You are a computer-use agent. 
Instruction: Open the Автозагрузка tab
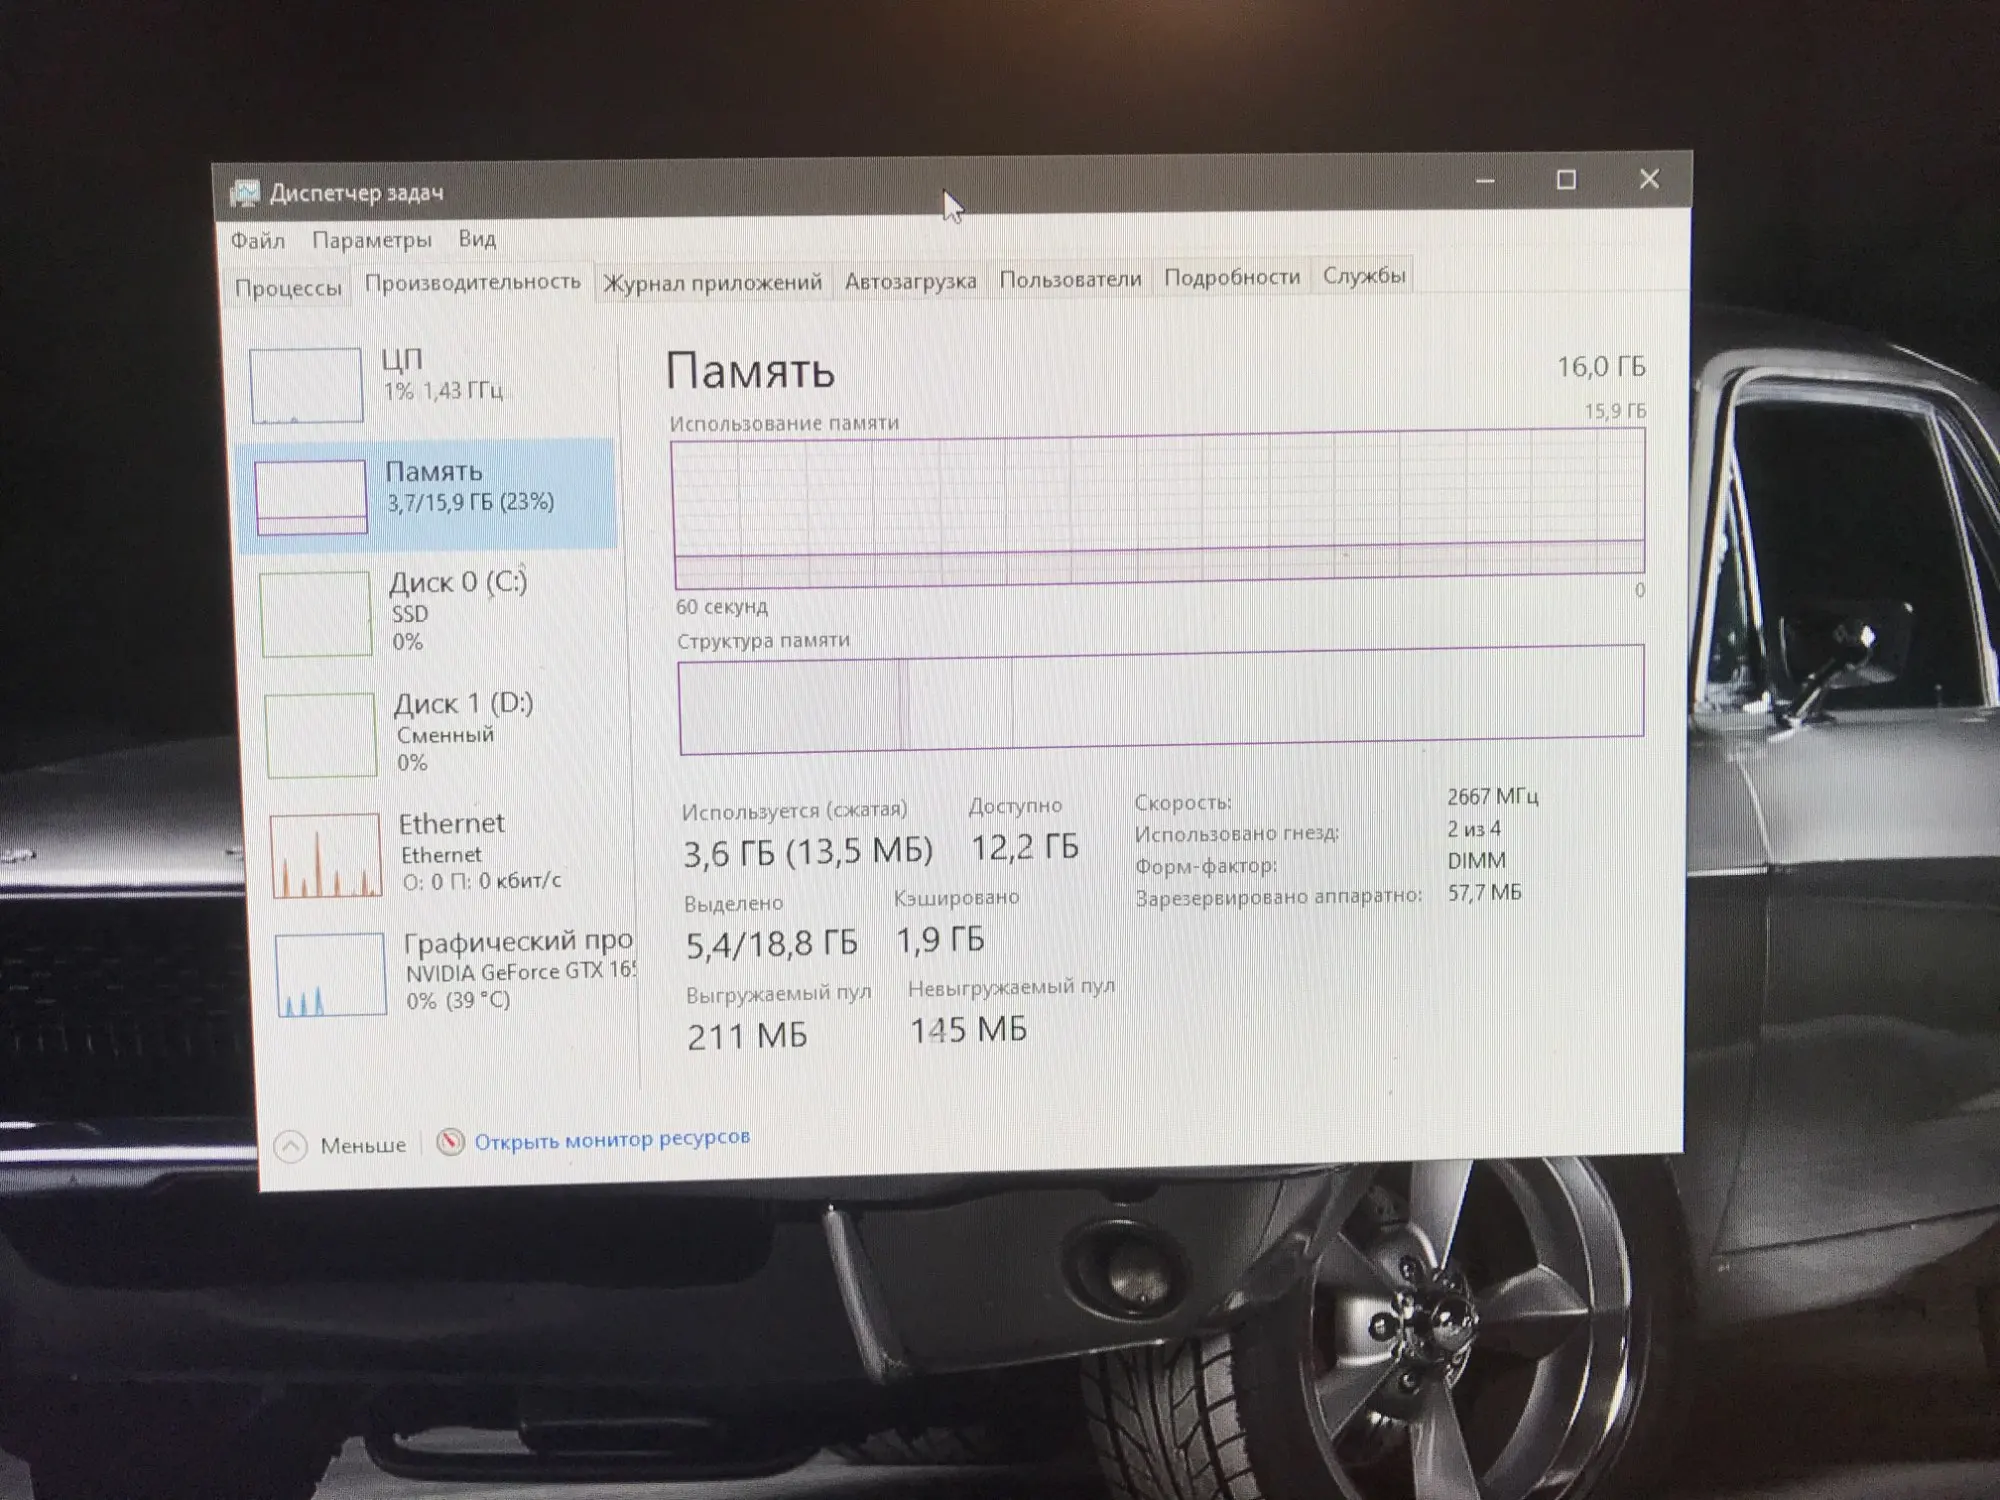point(910,281)
